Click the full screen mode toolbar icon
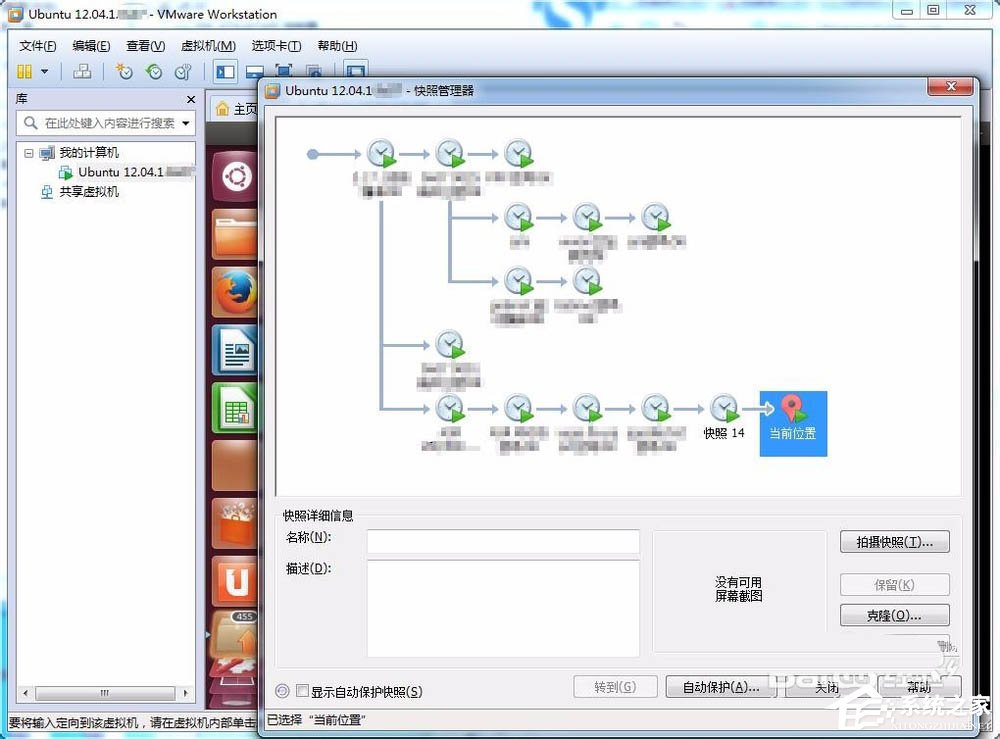 pyautogui.click(x=283, y=71)
